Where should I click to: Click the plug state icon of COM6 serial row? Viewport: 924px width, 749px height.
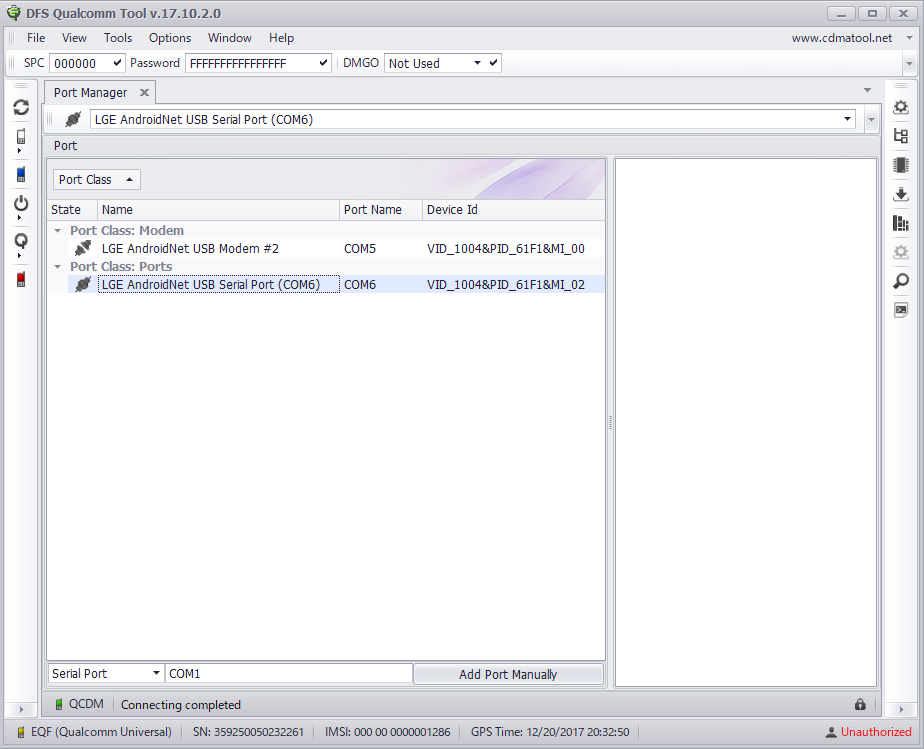click(83, 285)
